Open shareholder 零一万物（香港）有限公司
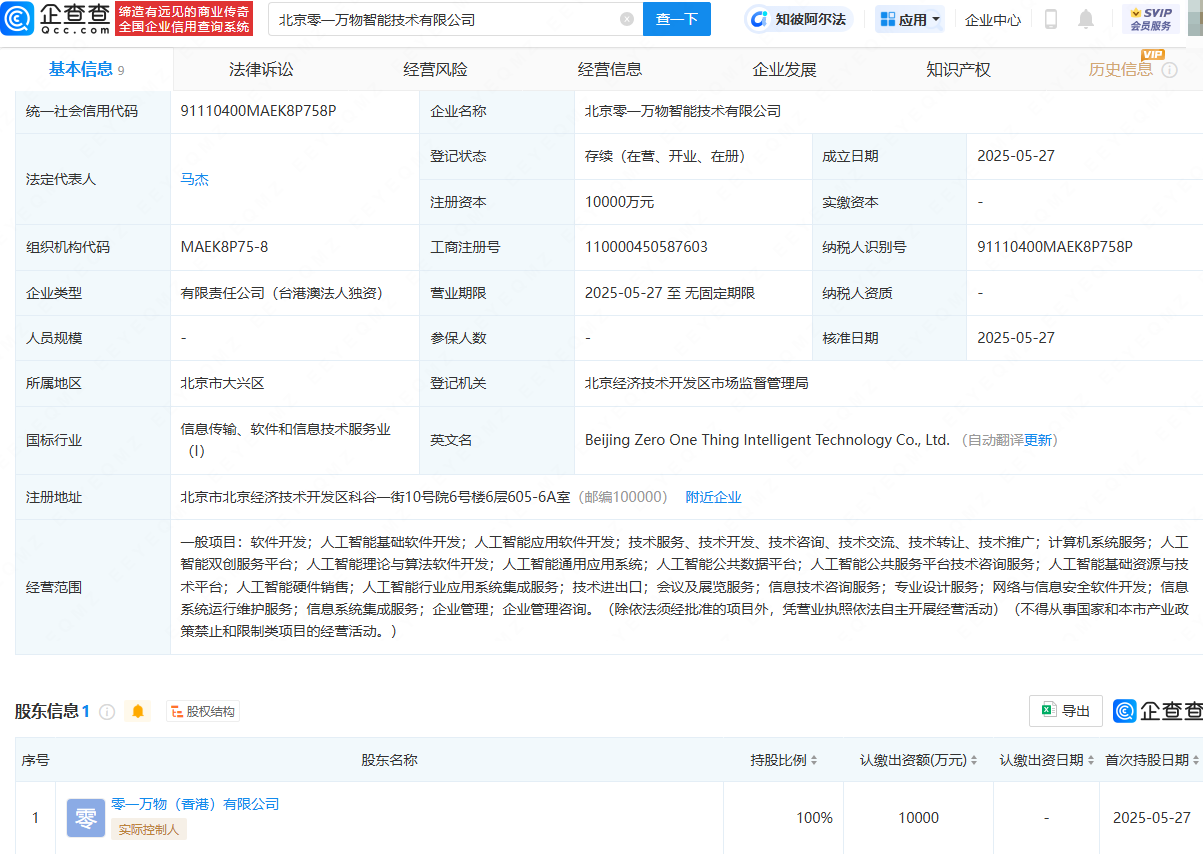 click(195, 804)
